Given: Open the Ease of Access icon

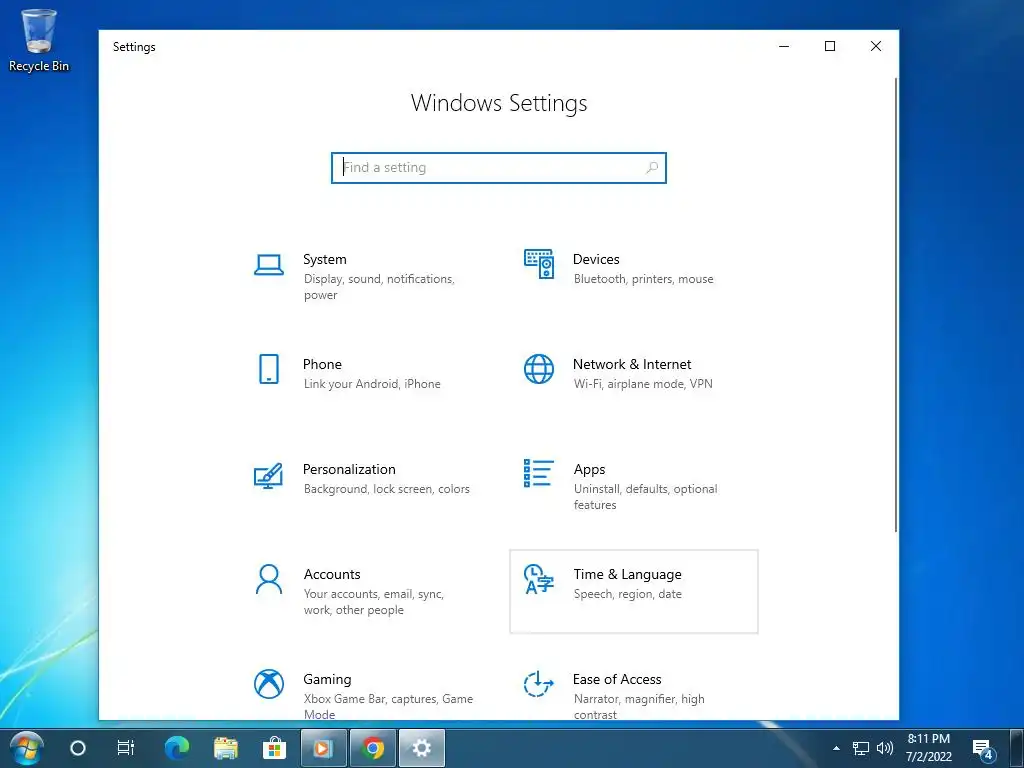Looking at the screenshot, I should (x=539, y=684).
